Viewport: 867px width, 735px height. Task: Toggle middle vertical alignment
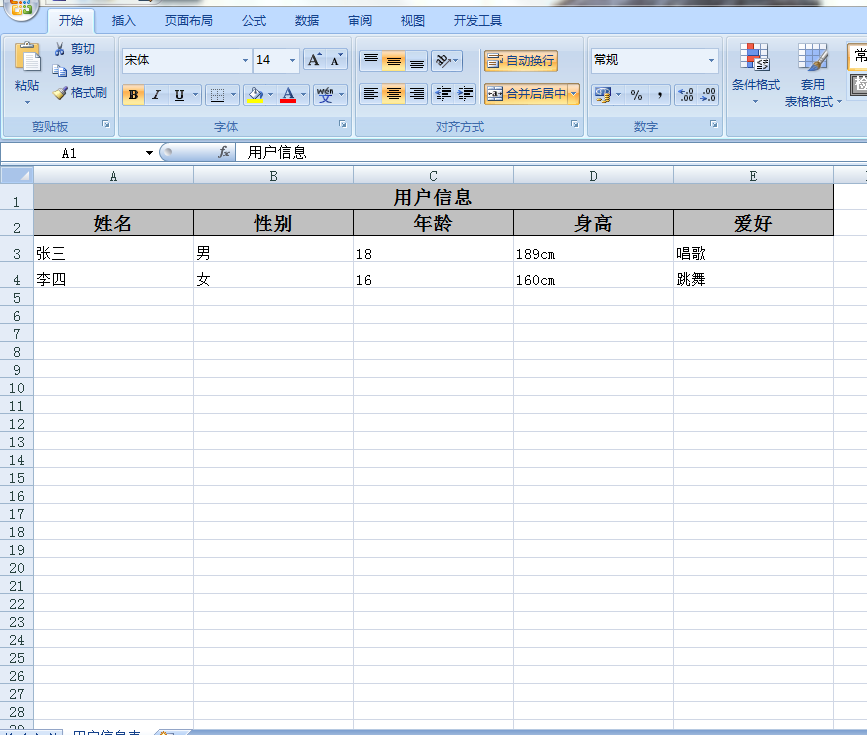pos(394,60)
